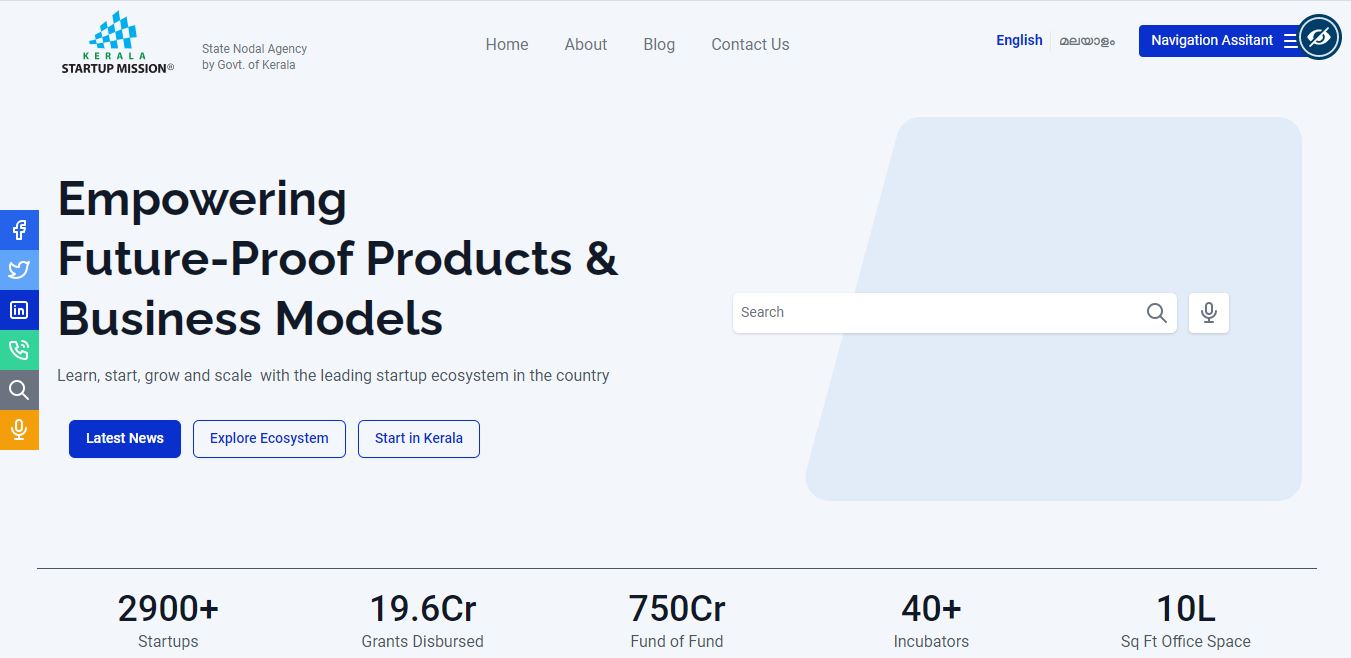
Task: Go to the Home menu item
Action: click(507, 45)
